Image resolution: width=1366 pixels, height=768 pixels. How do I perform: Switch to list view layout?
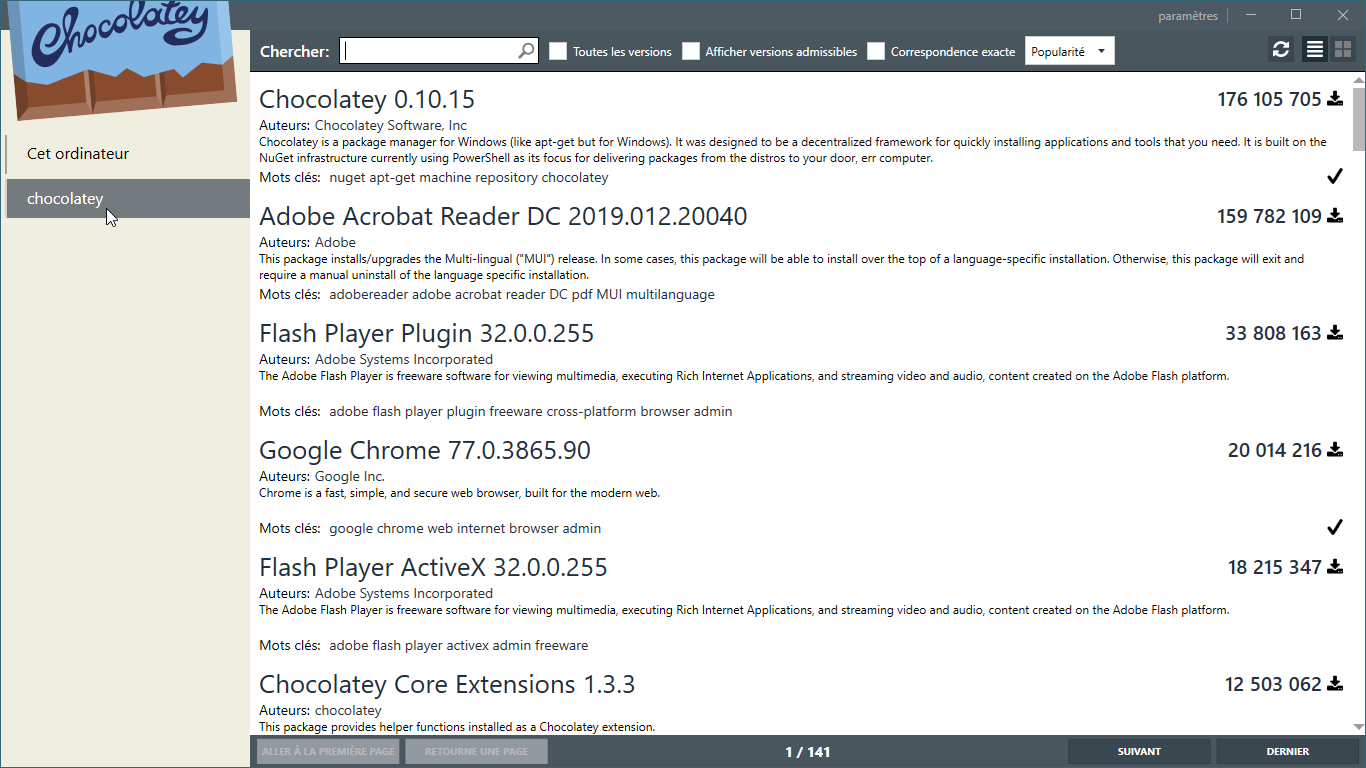click(x=1315, y=49)
